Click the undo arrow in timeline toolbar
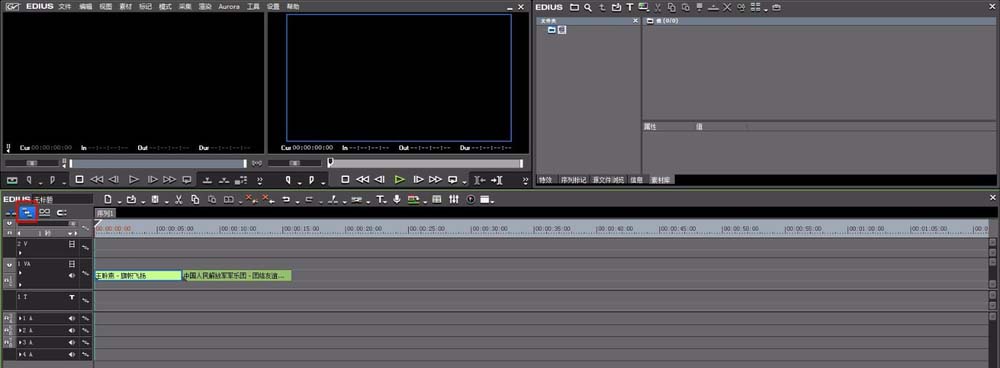Screen dimensions: 1000x368 [286, 200]
